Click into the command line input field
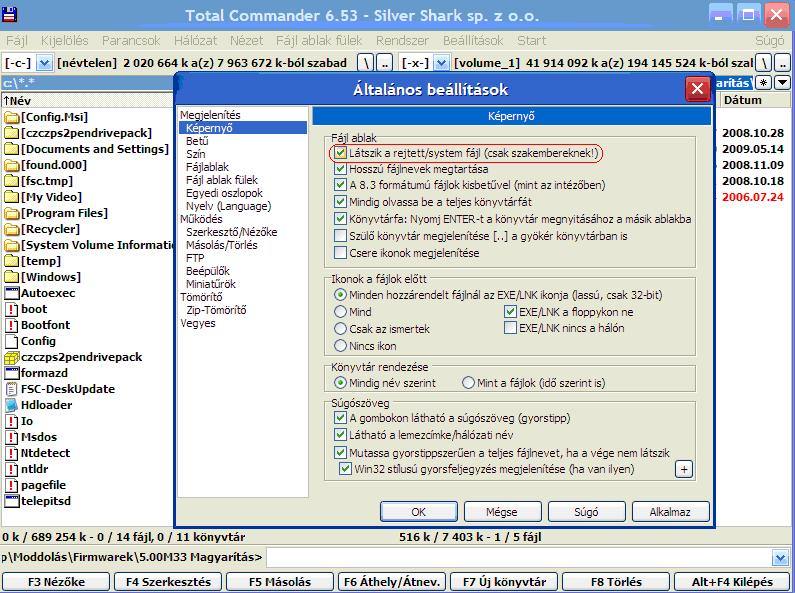The height and width of the screenshot is (593, 795). (x=520, y=557)
